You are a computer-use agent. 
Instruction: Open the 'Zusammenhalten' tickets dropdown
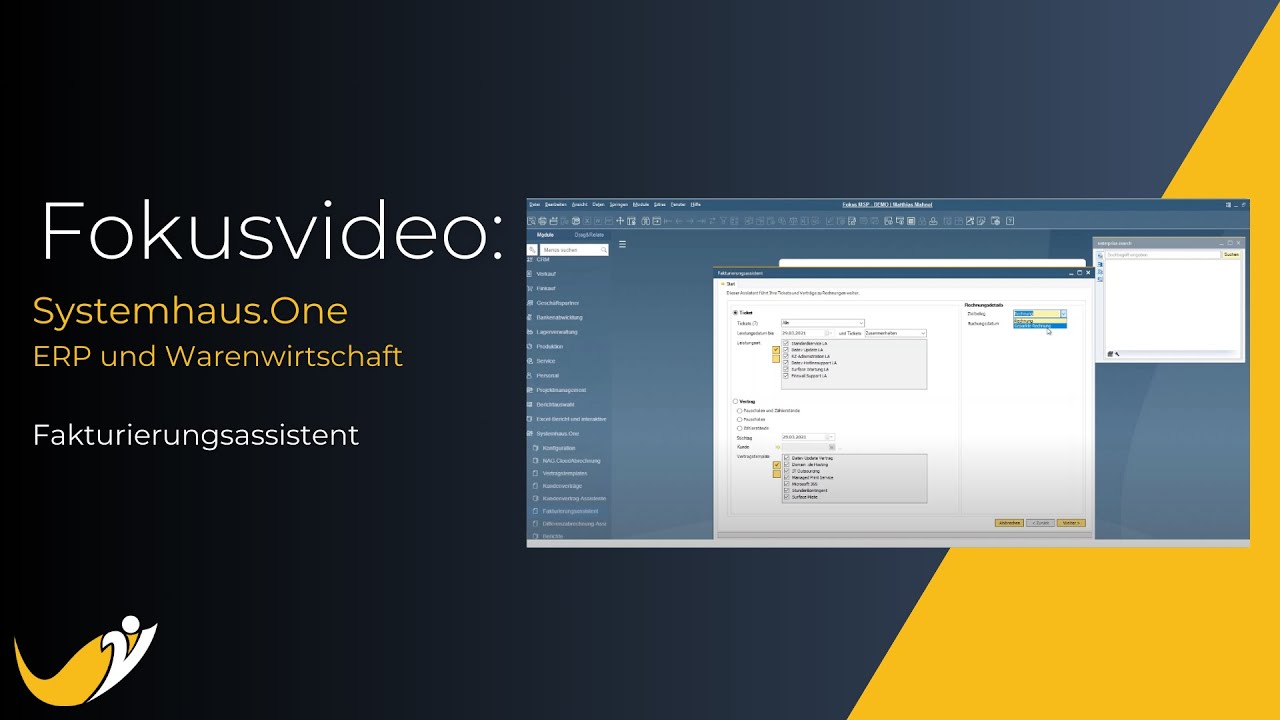(922, 333)
